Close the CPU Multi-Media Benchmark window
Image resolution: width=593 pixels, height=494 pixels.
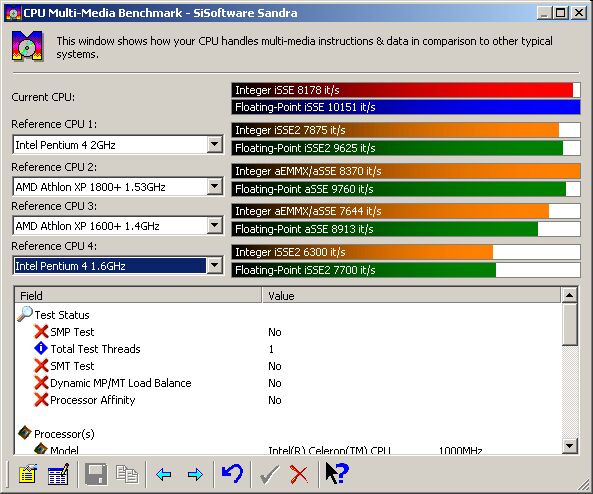pos(579,13)
